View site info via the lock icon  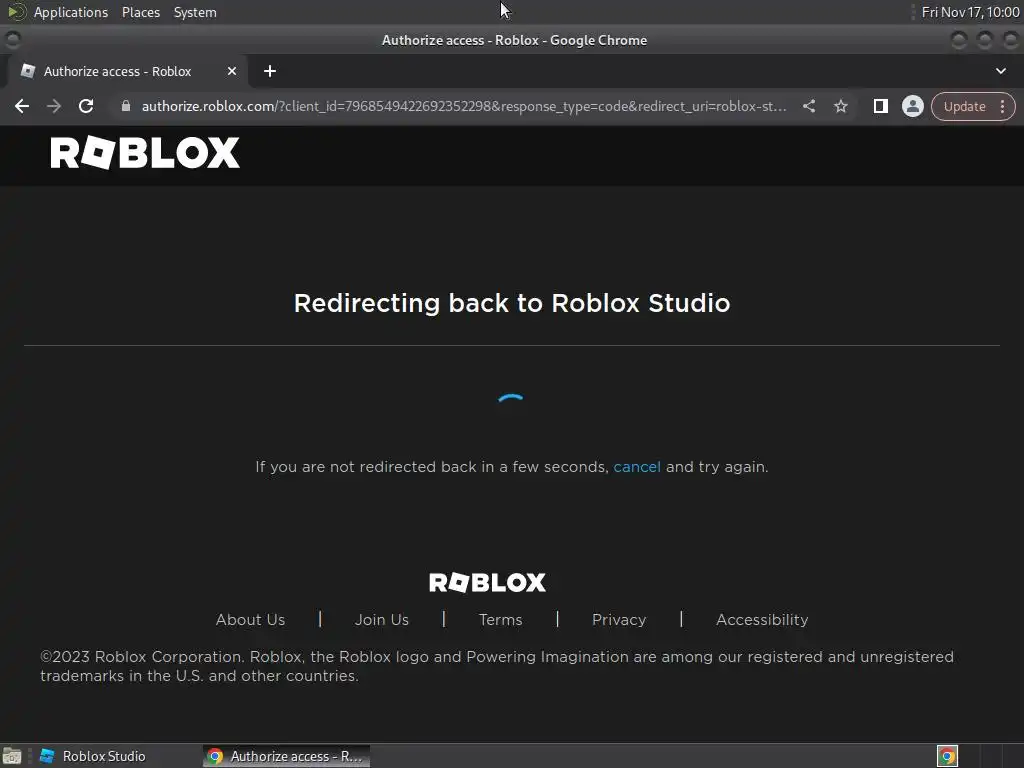click(126, 106)
